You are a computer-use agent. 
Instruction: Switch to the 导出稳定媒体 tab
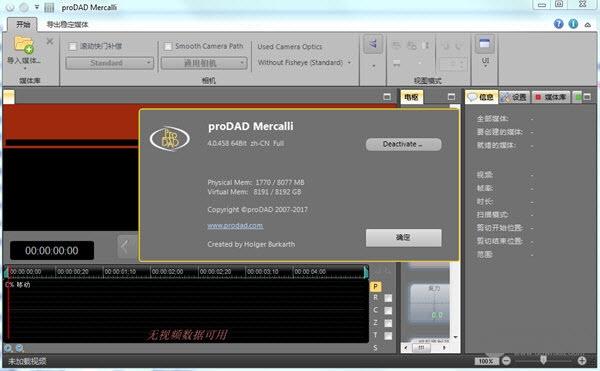pos(67,24)
